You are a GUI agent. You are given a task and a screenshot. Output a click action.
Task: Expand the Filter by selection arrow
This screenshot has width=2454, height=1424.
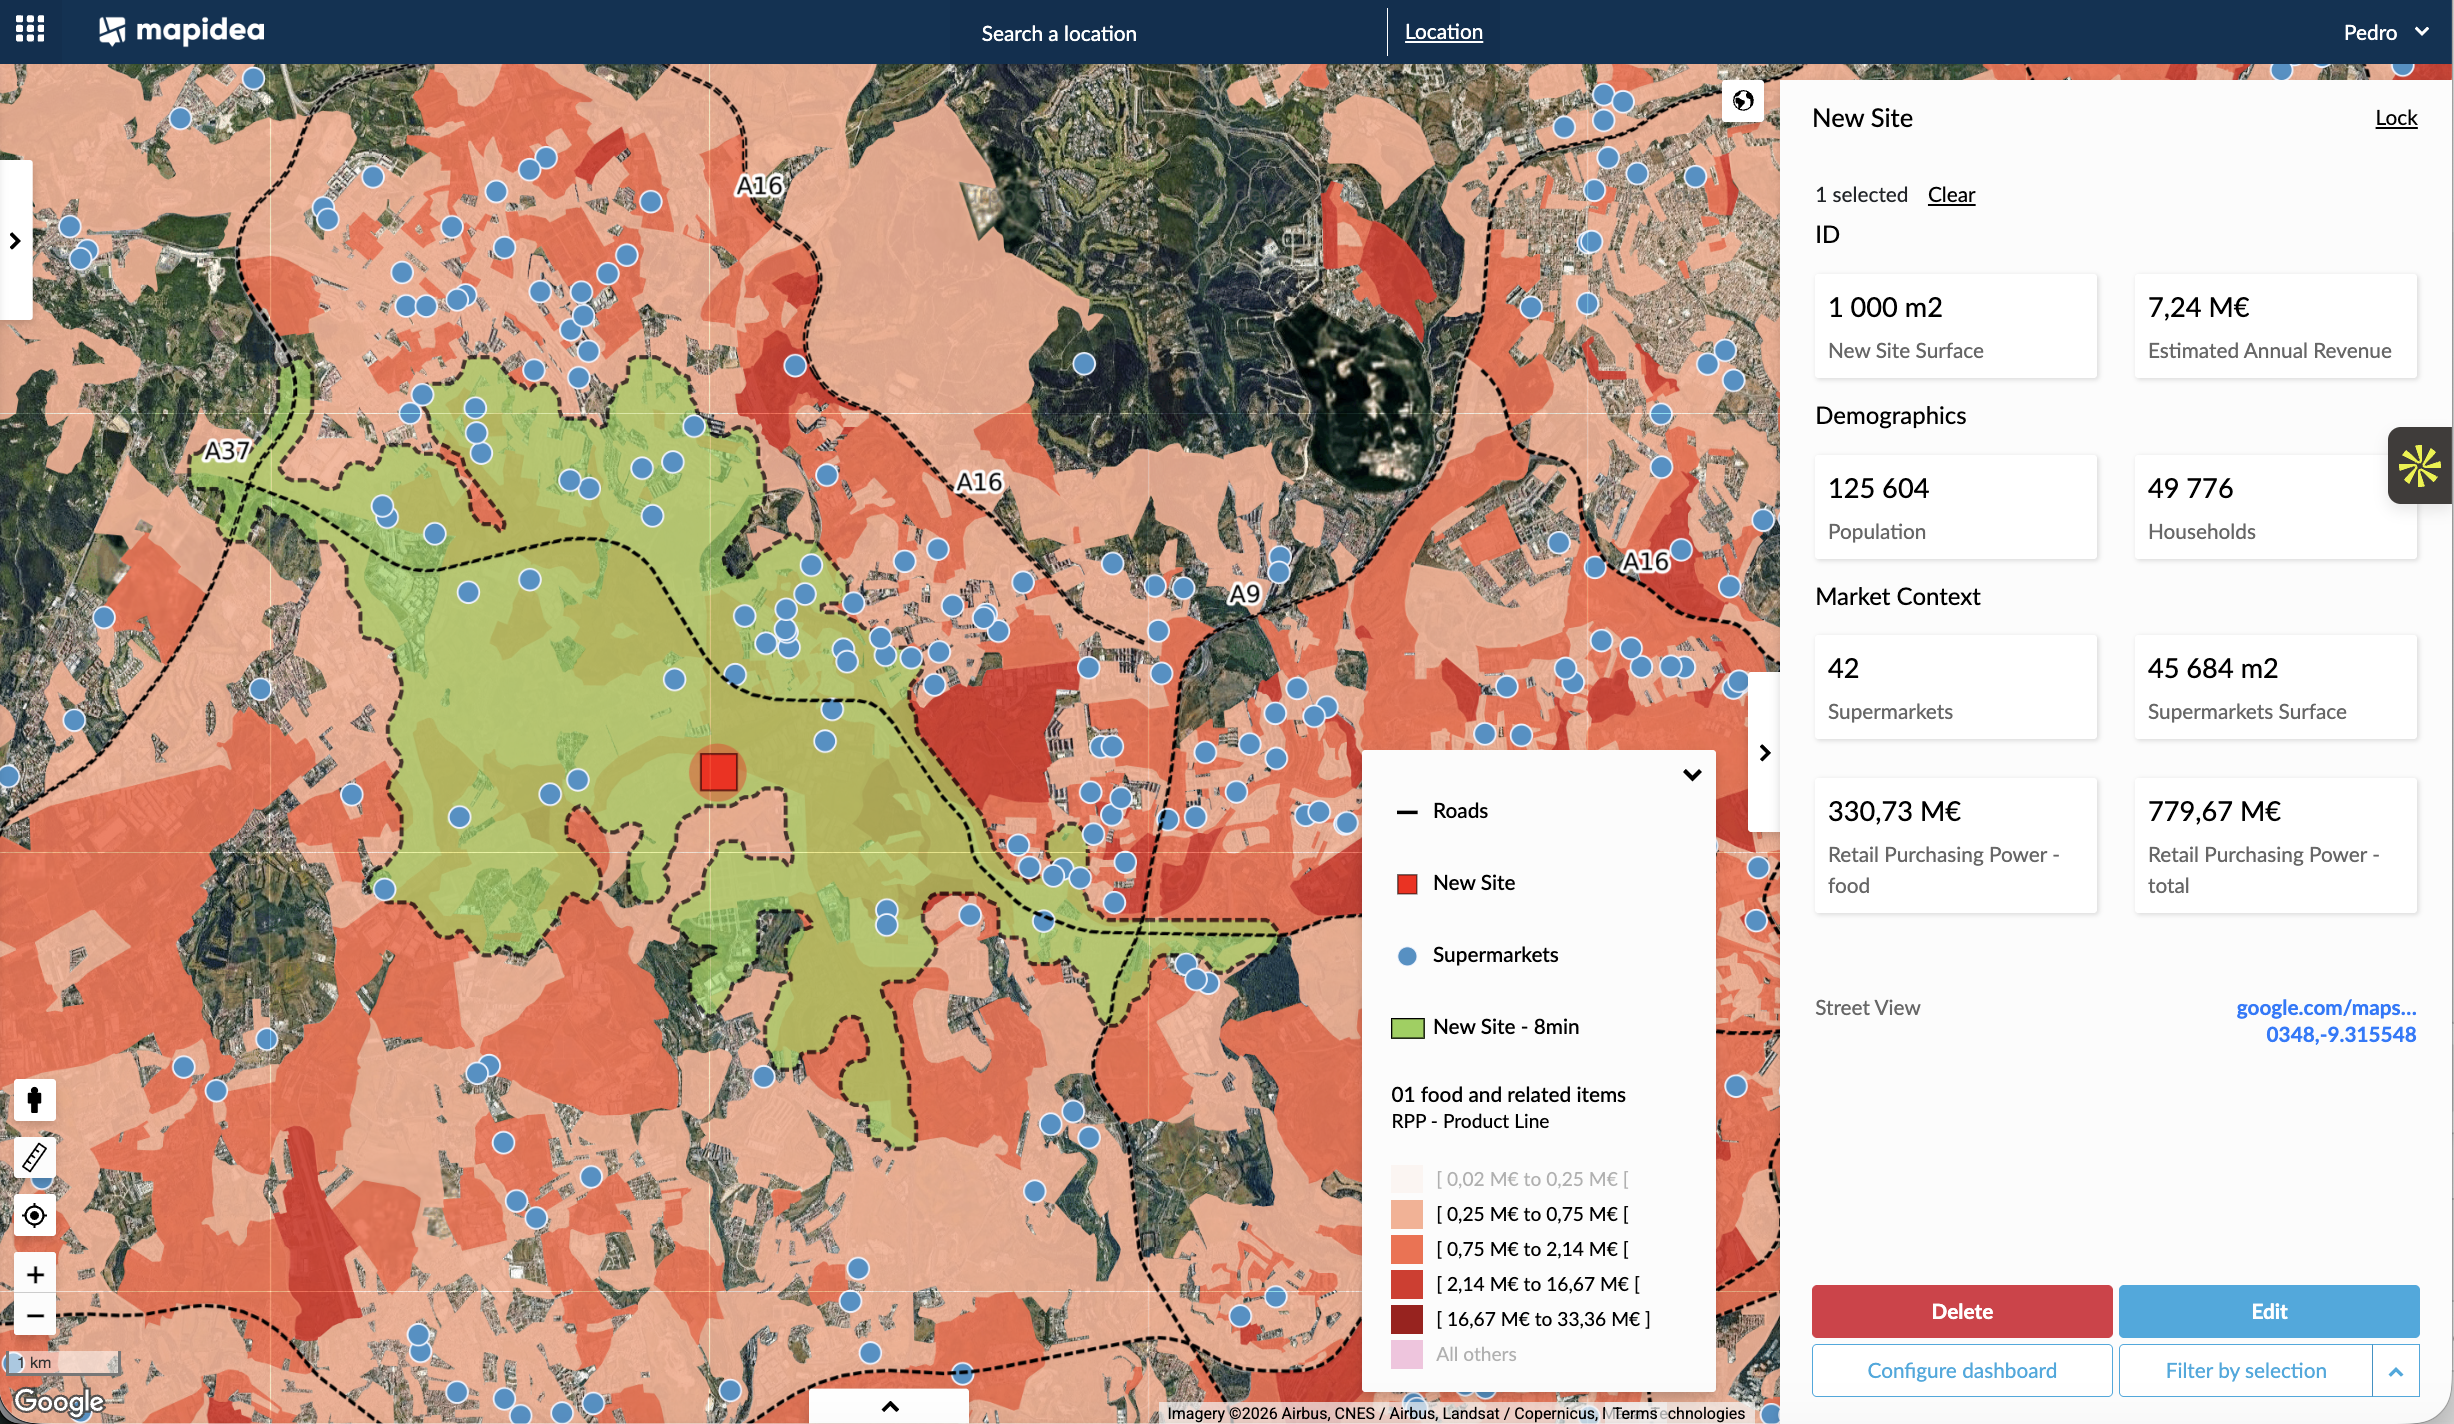(2396, 1371)
